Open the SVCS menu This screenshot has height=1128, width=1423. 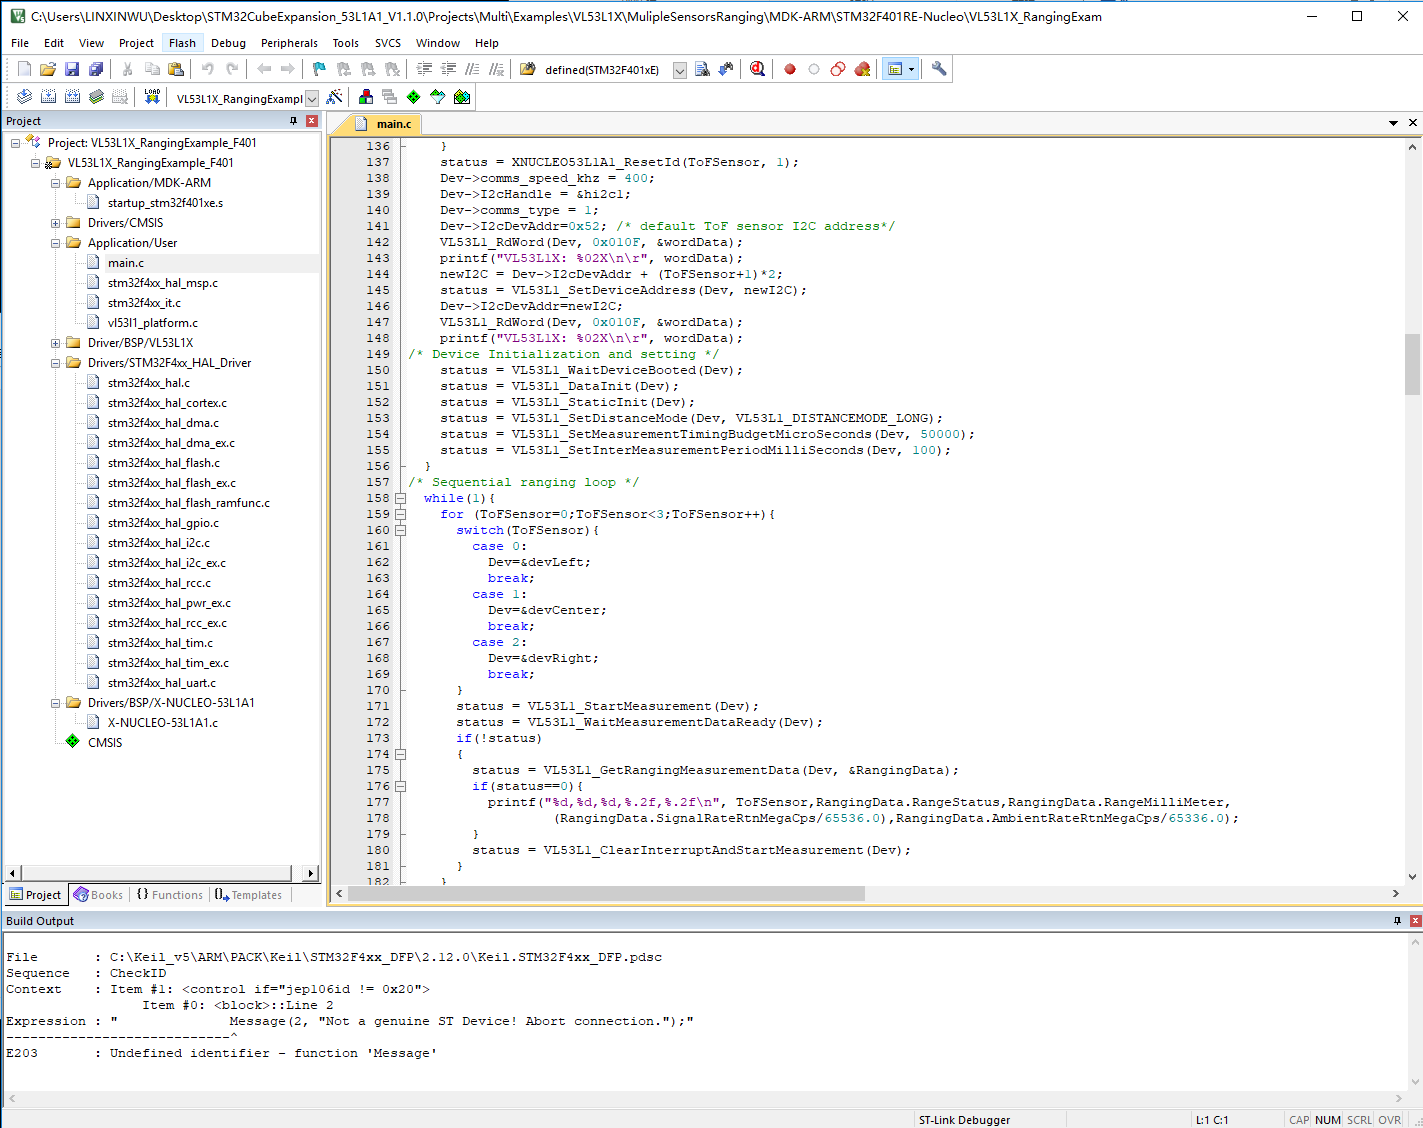[x=388, y=43]
